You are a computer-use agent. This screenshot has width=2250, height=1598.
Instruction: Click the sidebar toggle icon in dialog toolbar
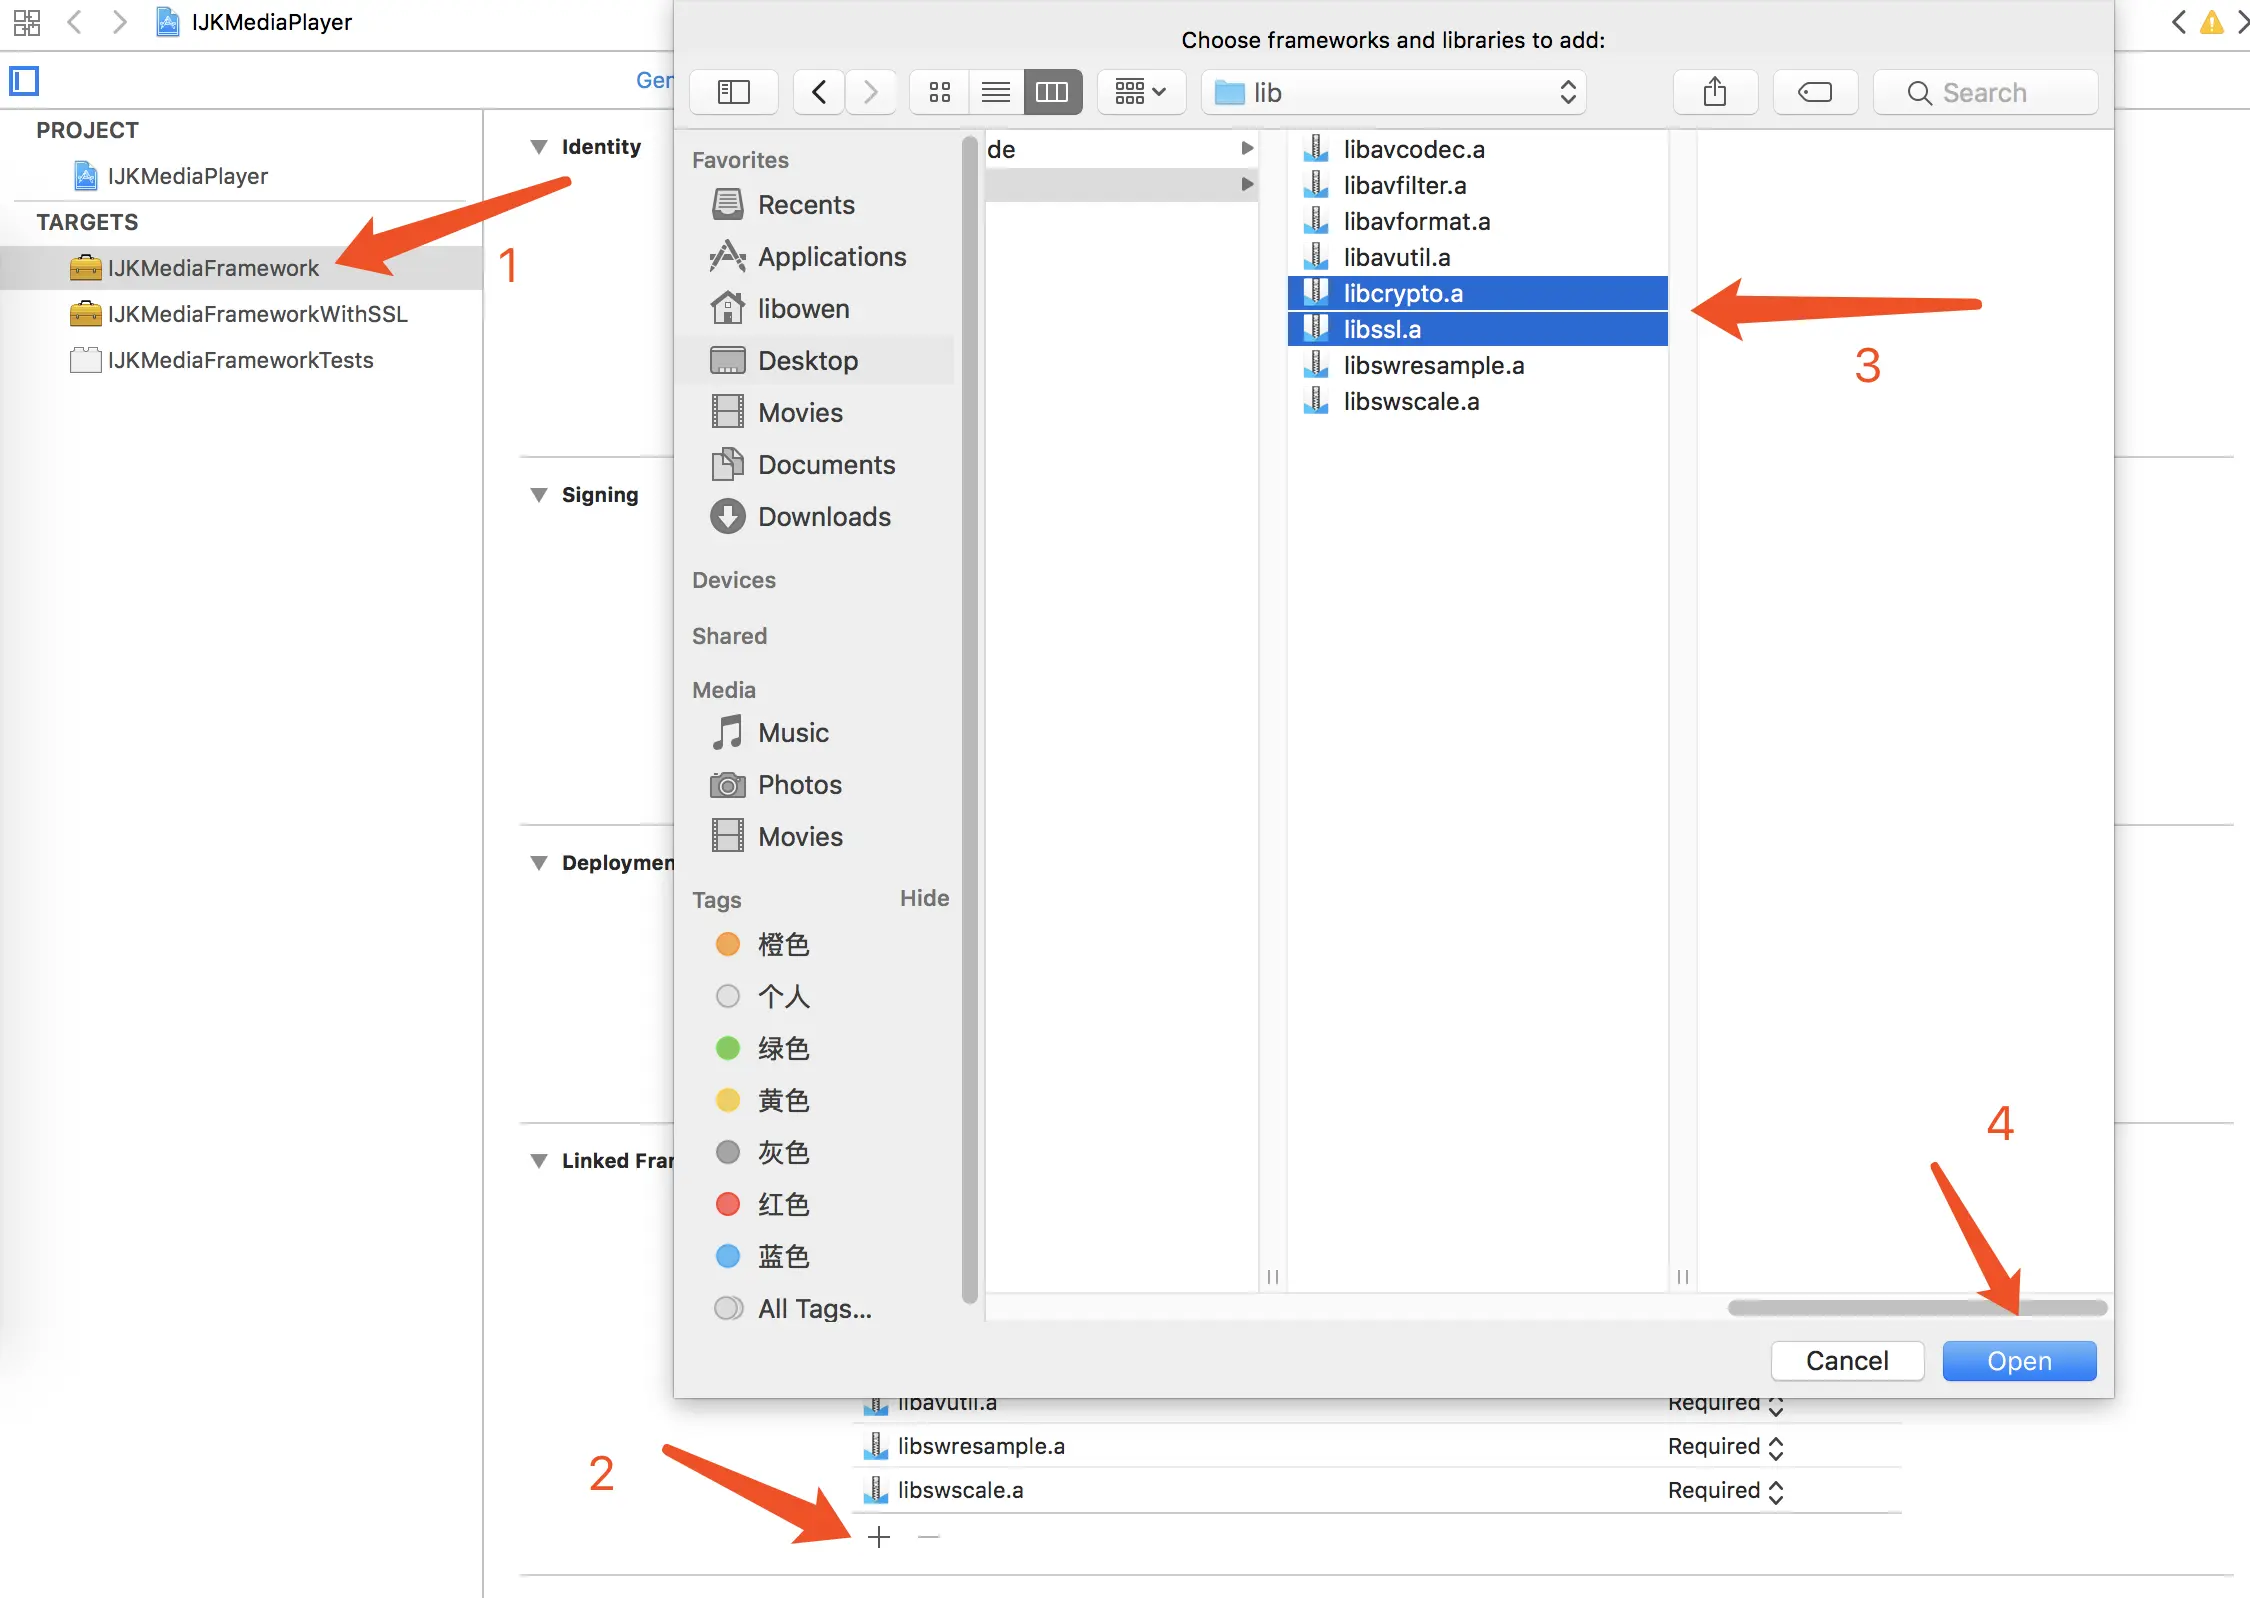[x=733, y=92]
